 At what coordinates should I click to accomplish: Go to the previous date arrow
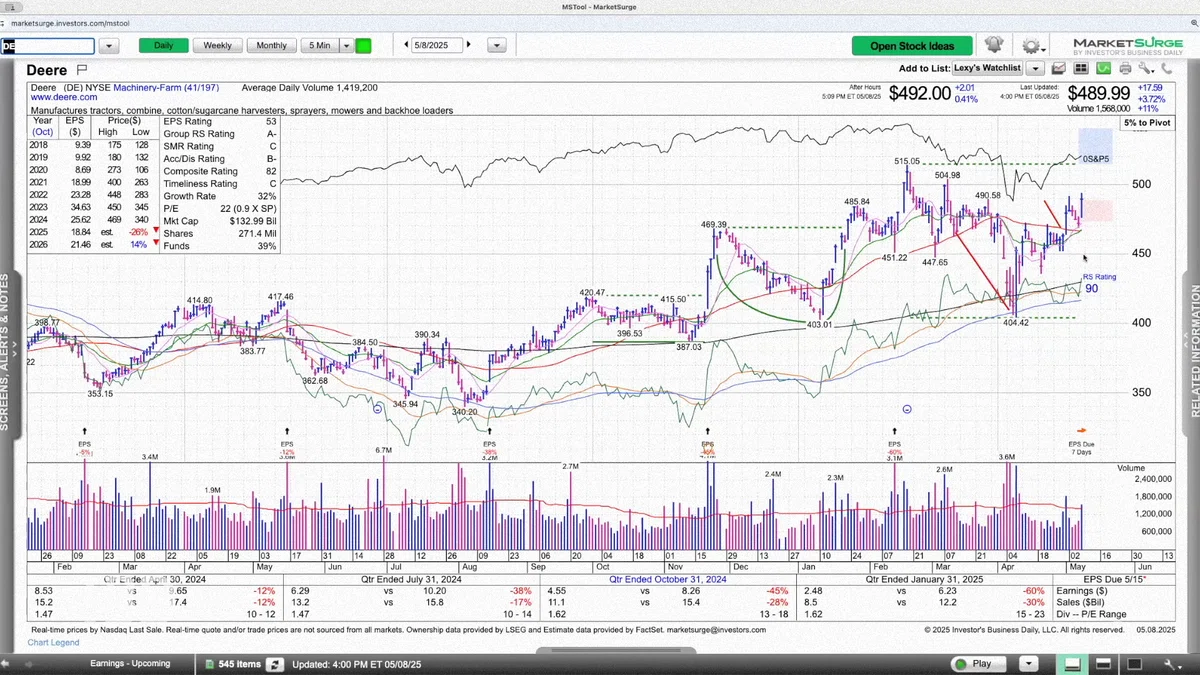point(406,45)
